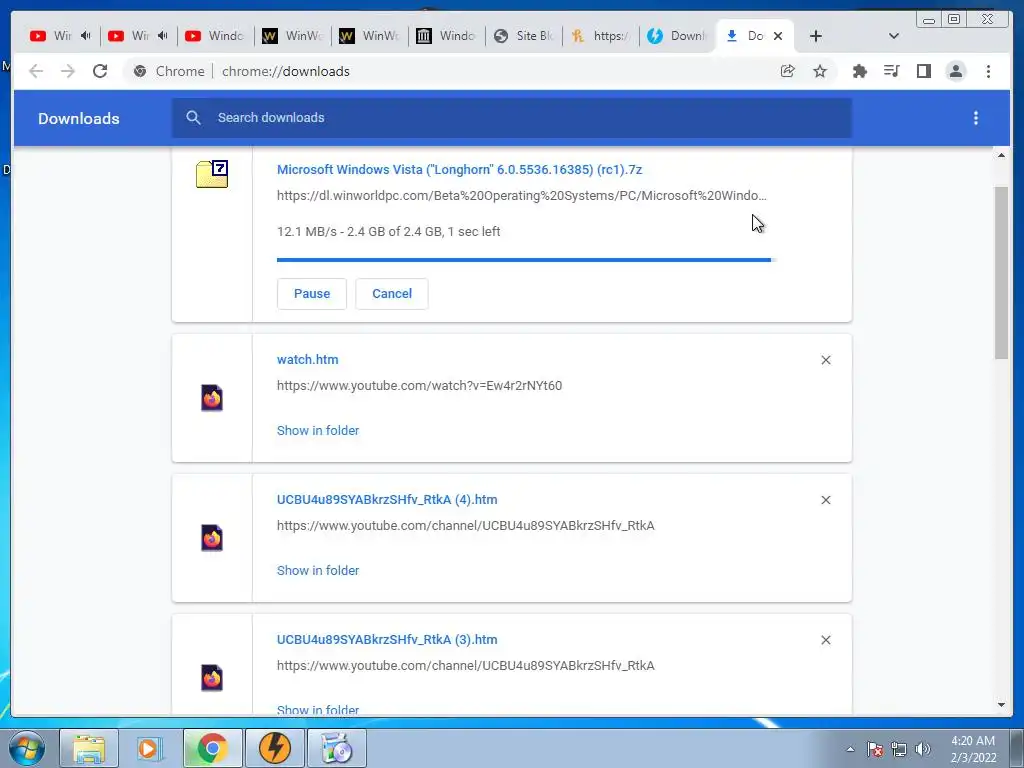
Task: Switch to the first WinWorld tab
Action: (291, 36)
